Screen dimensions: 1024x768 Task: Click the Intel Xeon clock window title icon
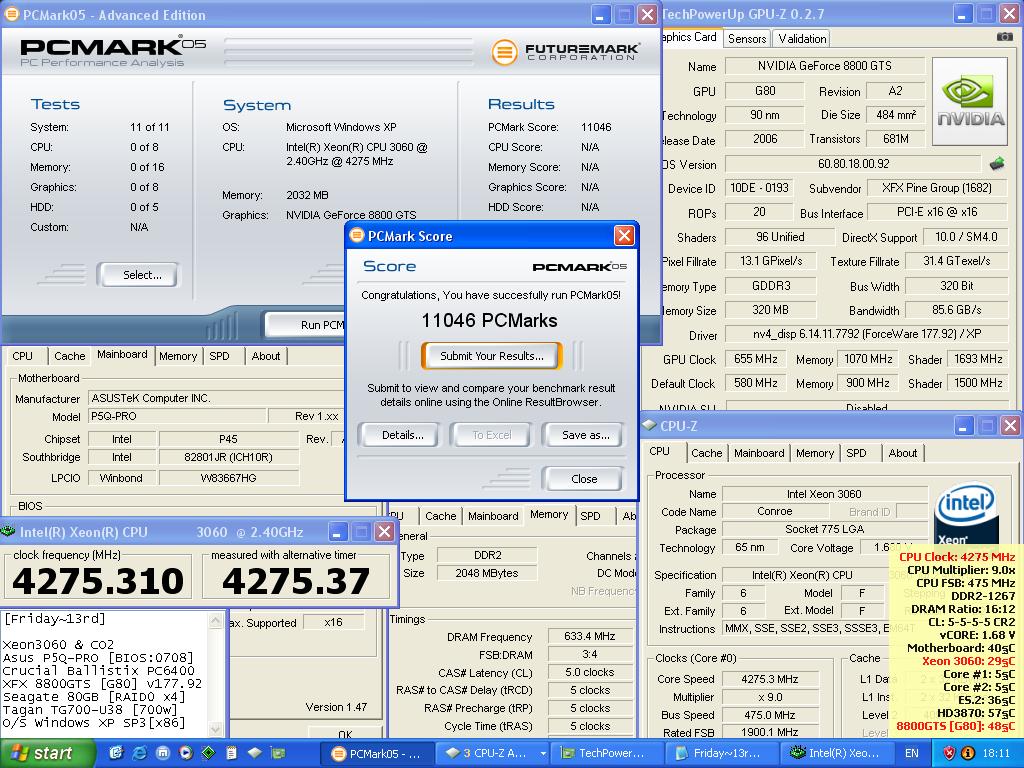(x=8, y=532)
